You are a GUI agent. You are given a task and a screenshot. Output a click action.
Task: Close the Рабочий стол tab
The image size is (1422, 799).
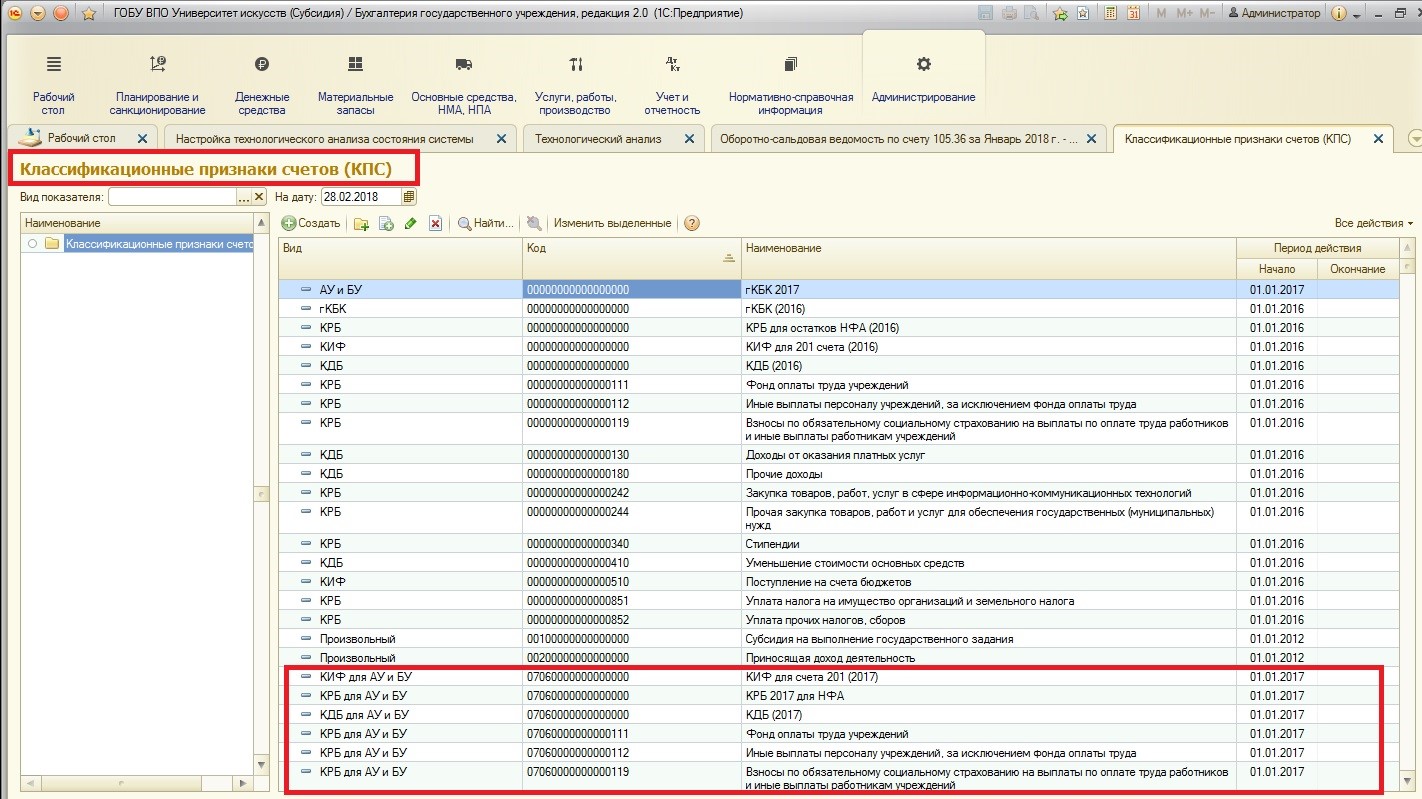coord(142,139)
